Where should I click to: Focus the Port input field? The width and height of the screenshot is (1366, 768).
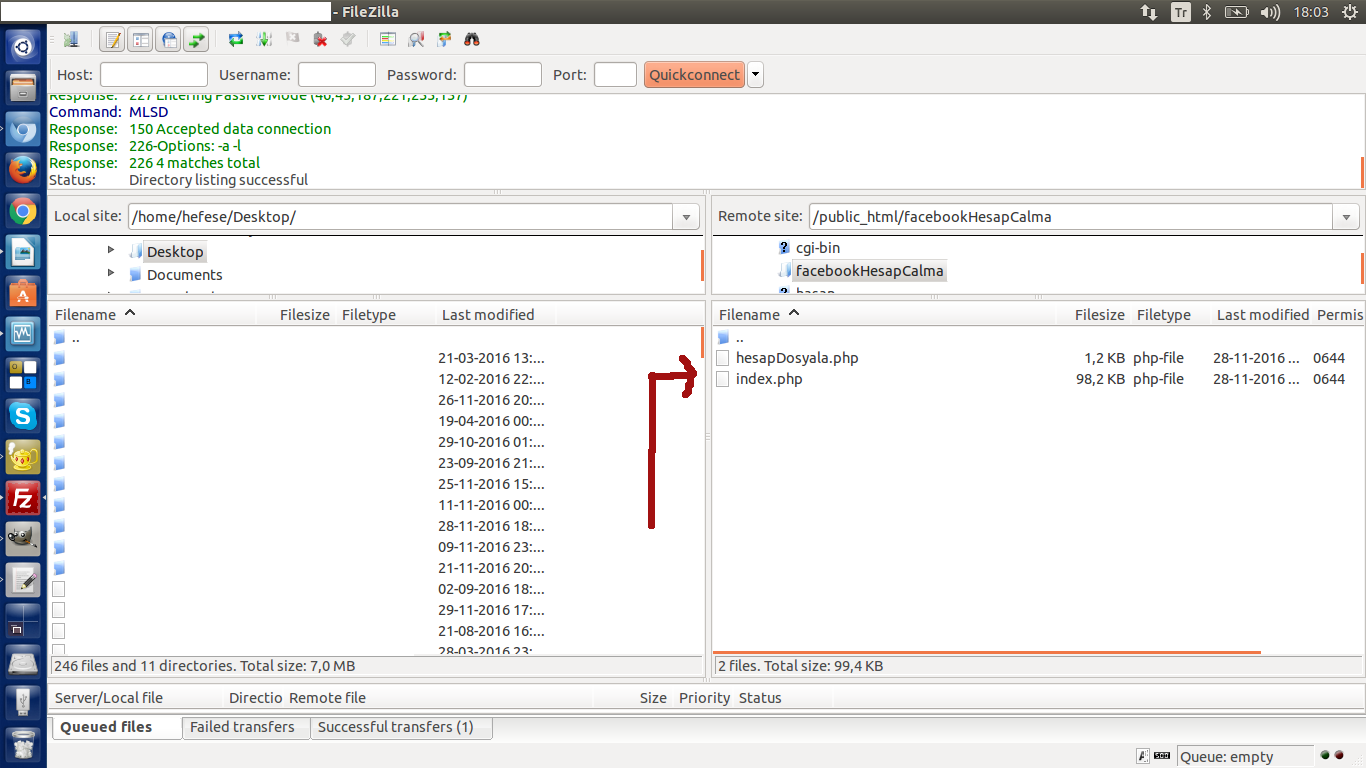615,75
